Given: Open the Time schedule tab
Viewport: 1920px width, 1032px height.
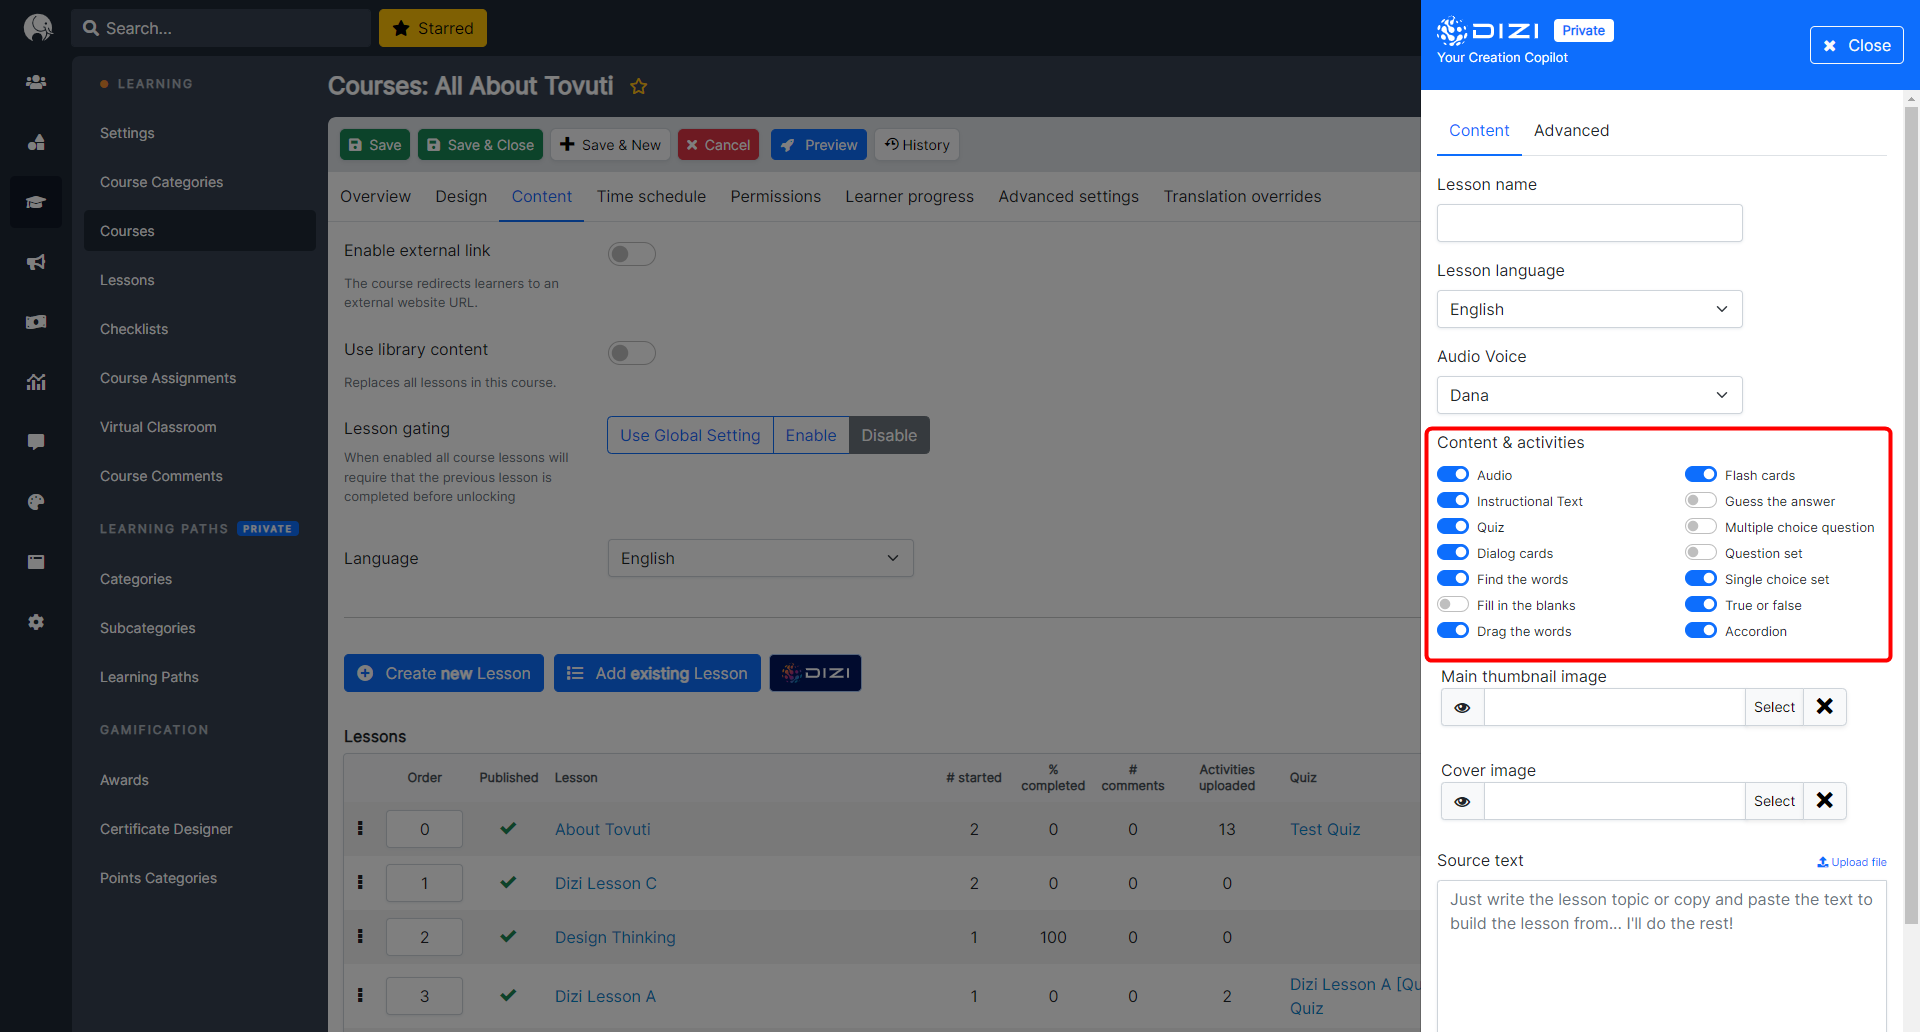Looking at the screenshot, I should point(651,197).
